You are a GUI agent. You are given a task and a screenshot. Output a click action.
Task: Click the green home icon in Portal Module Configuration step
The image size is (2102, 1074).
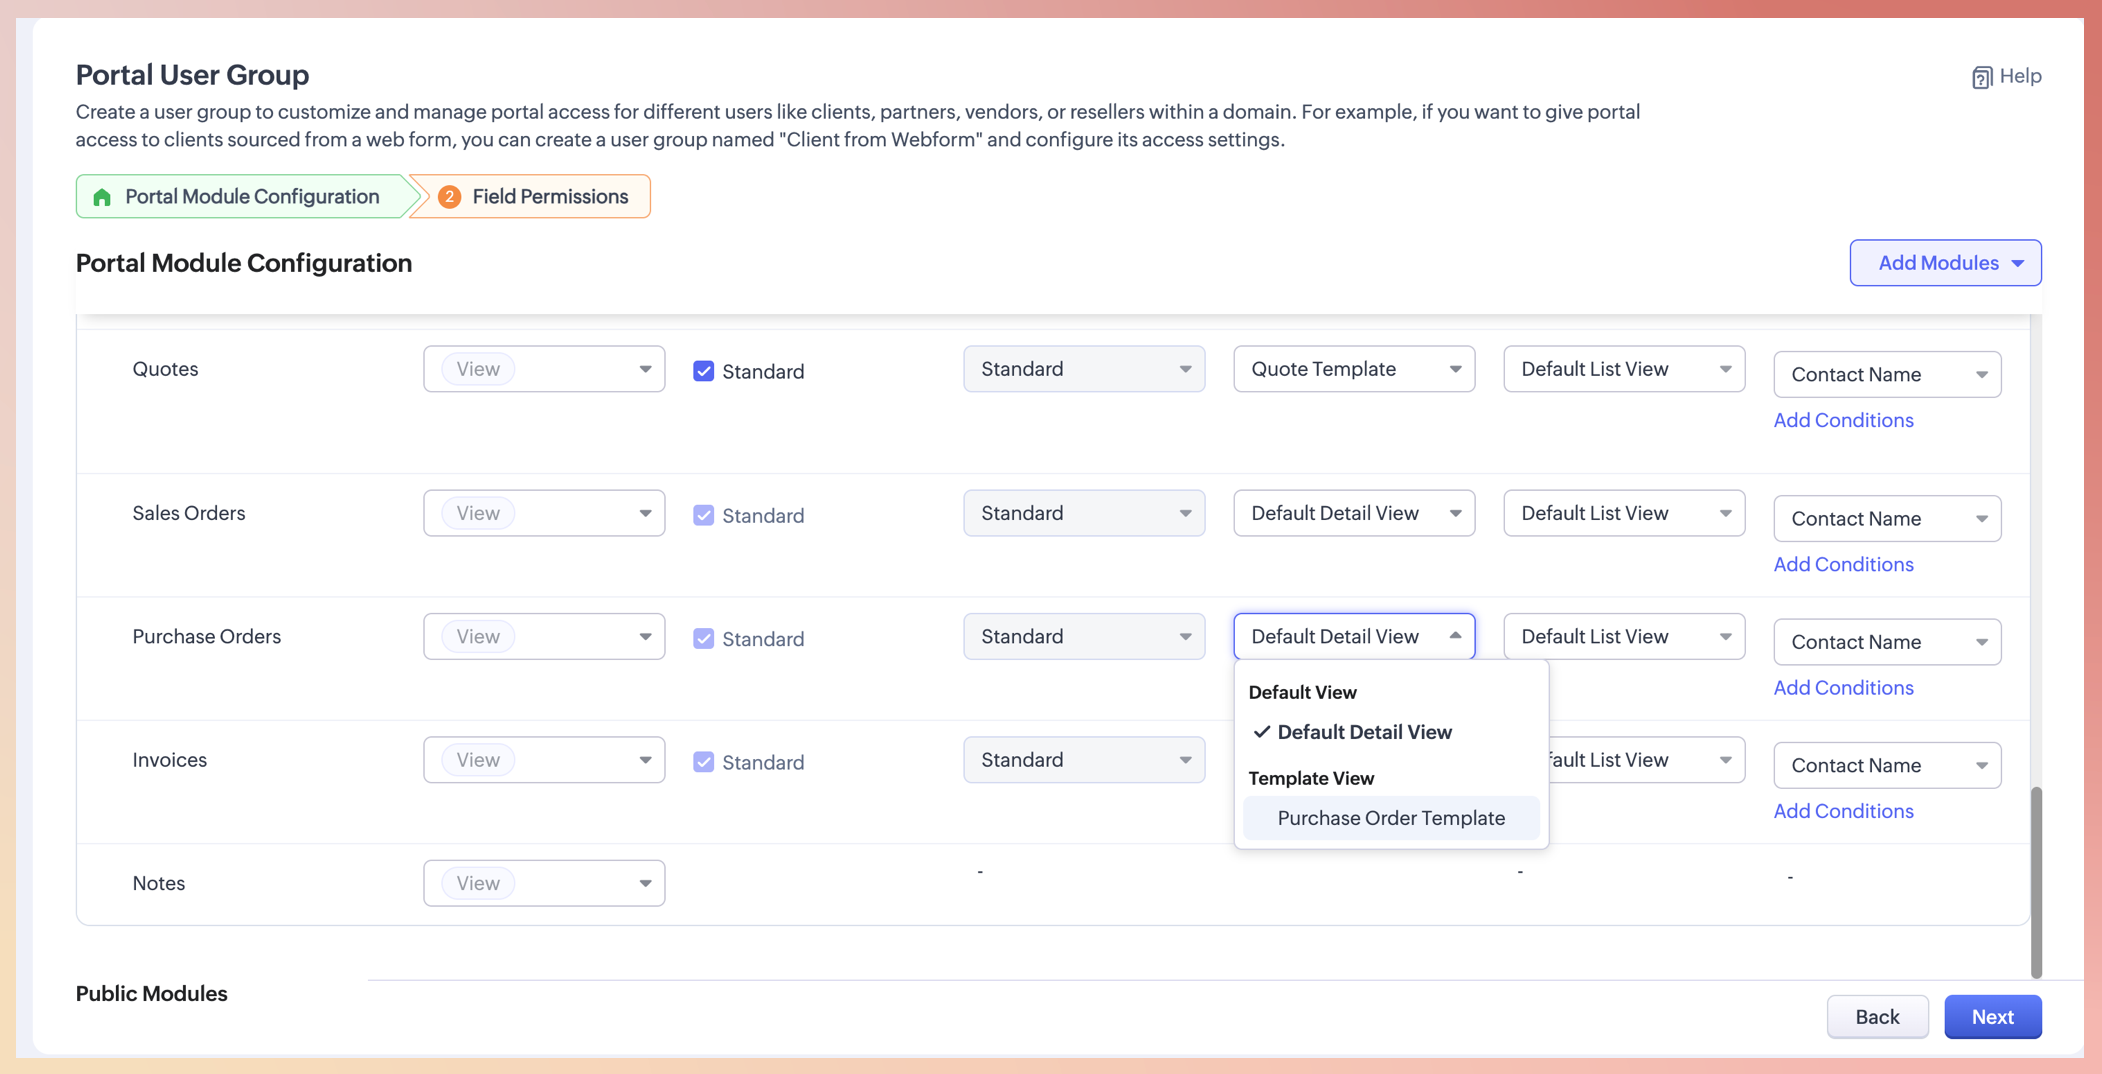(102, 197)
